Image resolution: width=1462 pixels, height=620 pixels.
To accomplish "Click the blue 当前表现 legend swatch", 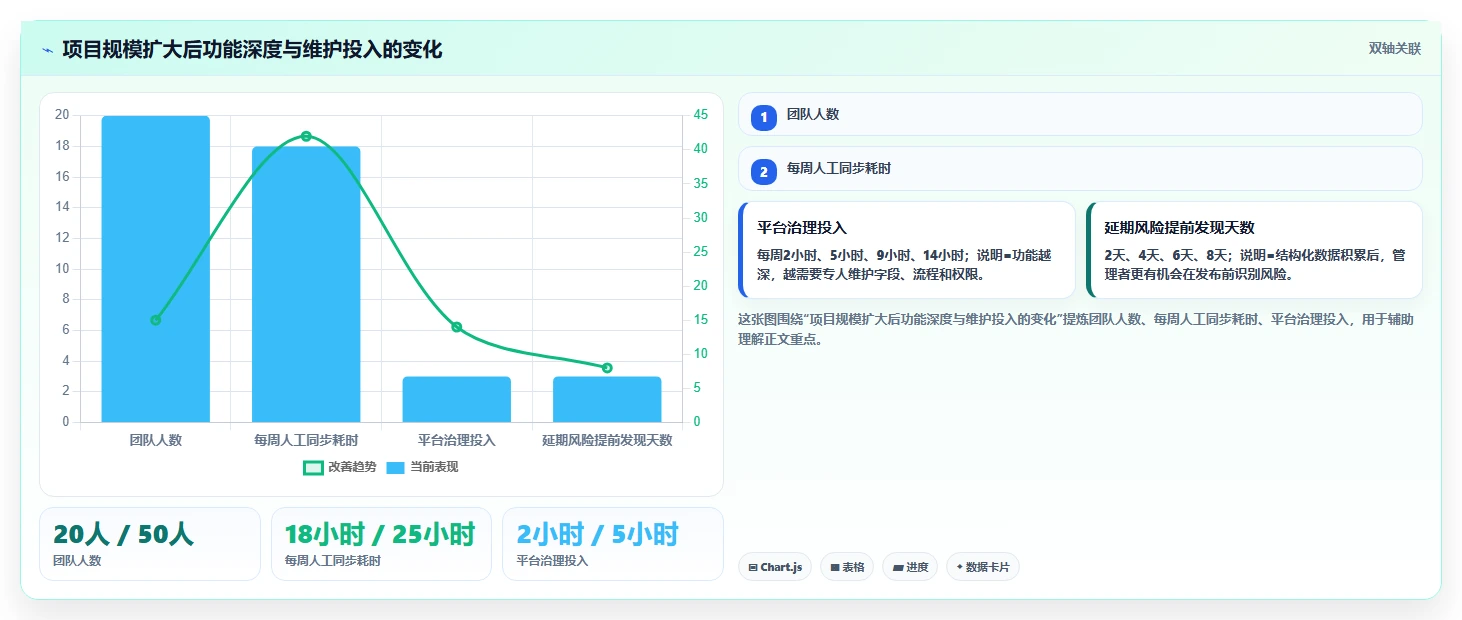I will [x=395, y=467].
